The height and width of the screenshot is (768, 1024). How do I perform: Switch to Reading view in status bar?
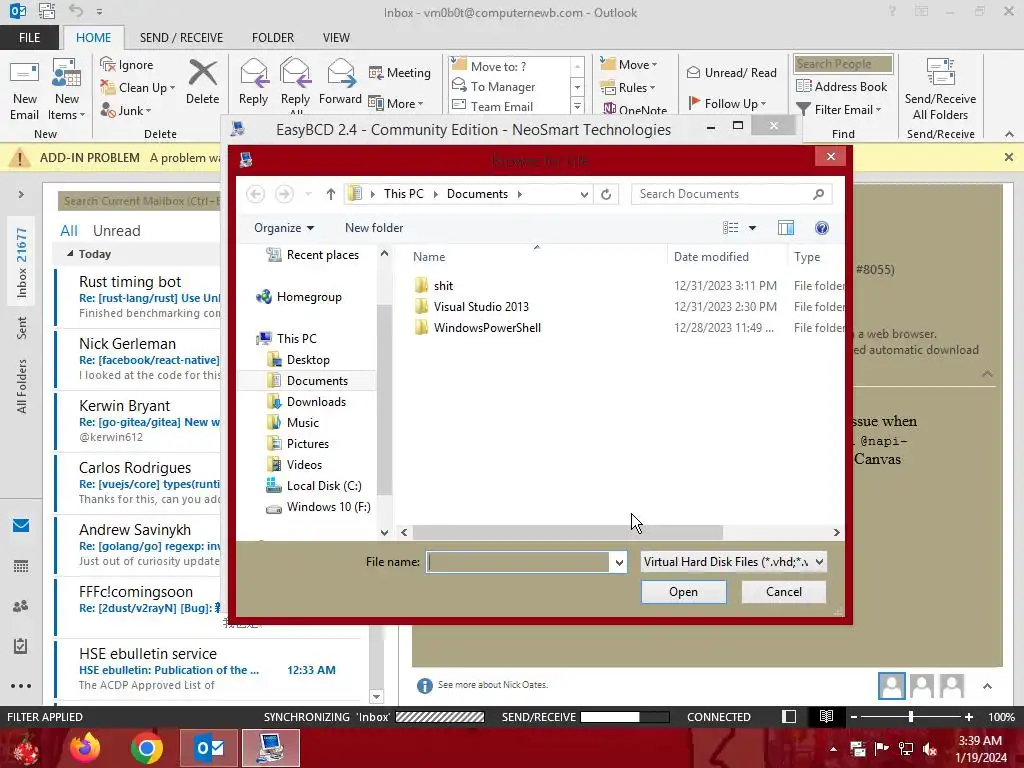826,716
